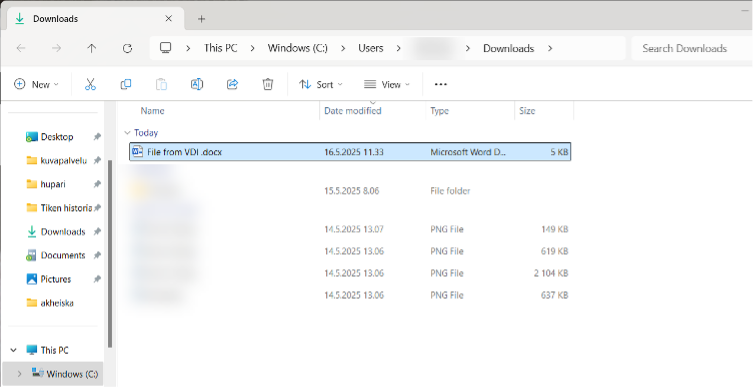Click the Search Downloads field
755x388 pixels.
pyautogui.click(x=692, y=48)
